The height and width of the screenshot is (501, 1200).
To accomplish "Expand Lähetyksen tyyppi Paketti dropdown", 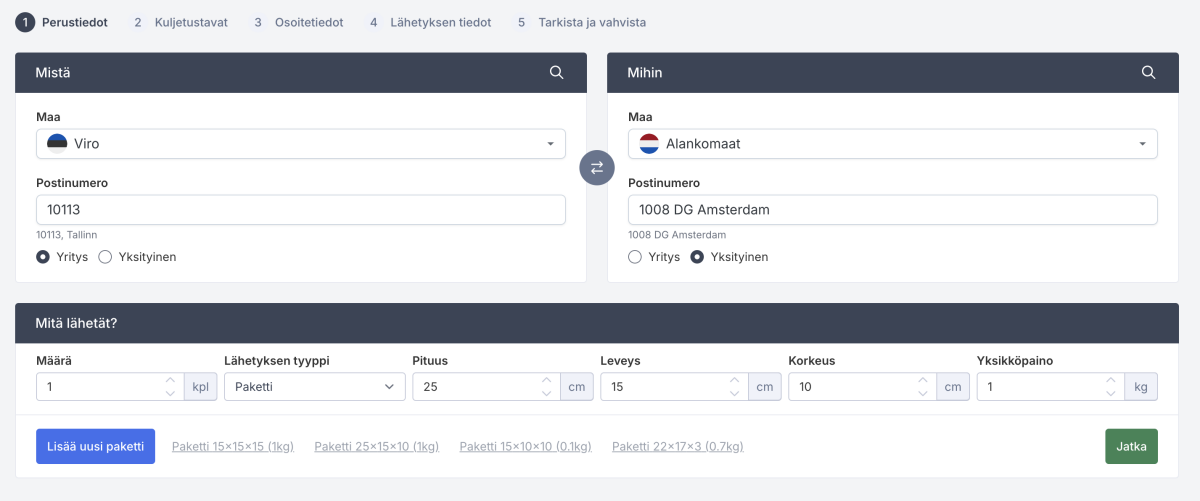I will tap(314, 387).
